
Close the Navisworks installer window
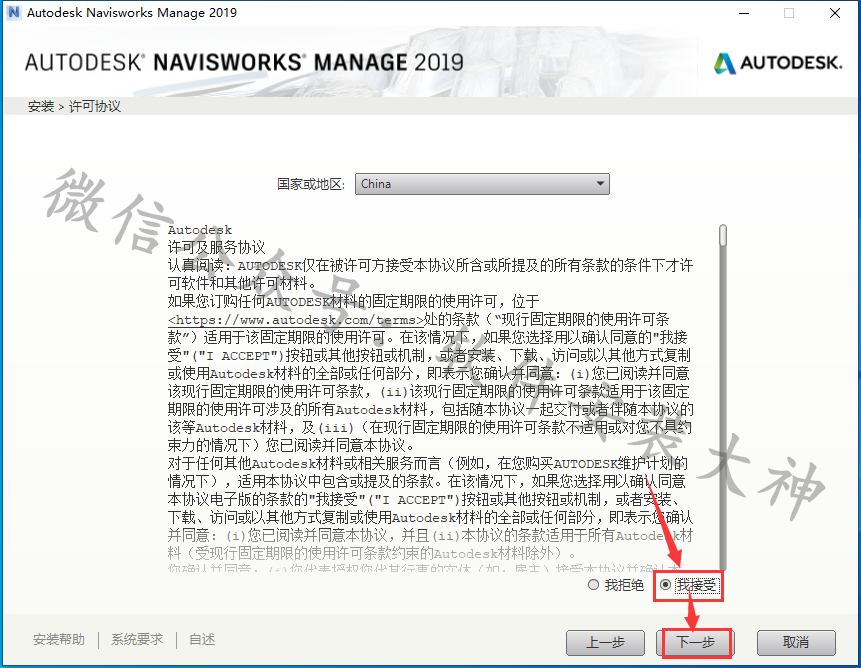pyautogui.click(x=835, y=13)
